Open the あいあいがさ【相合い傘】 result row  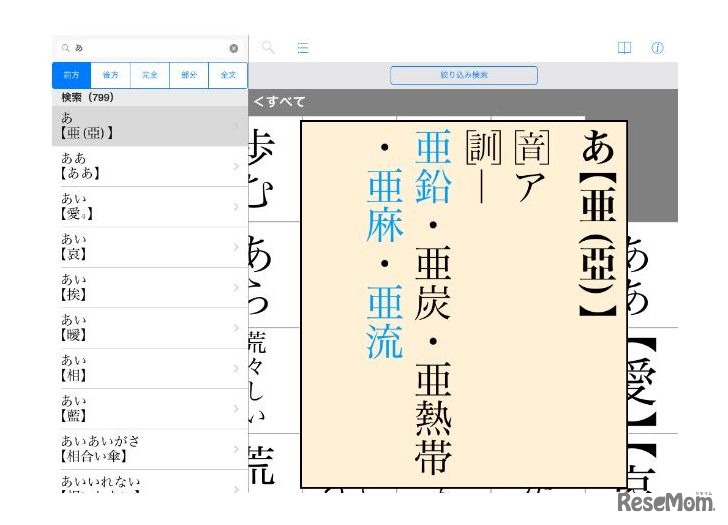150,449
